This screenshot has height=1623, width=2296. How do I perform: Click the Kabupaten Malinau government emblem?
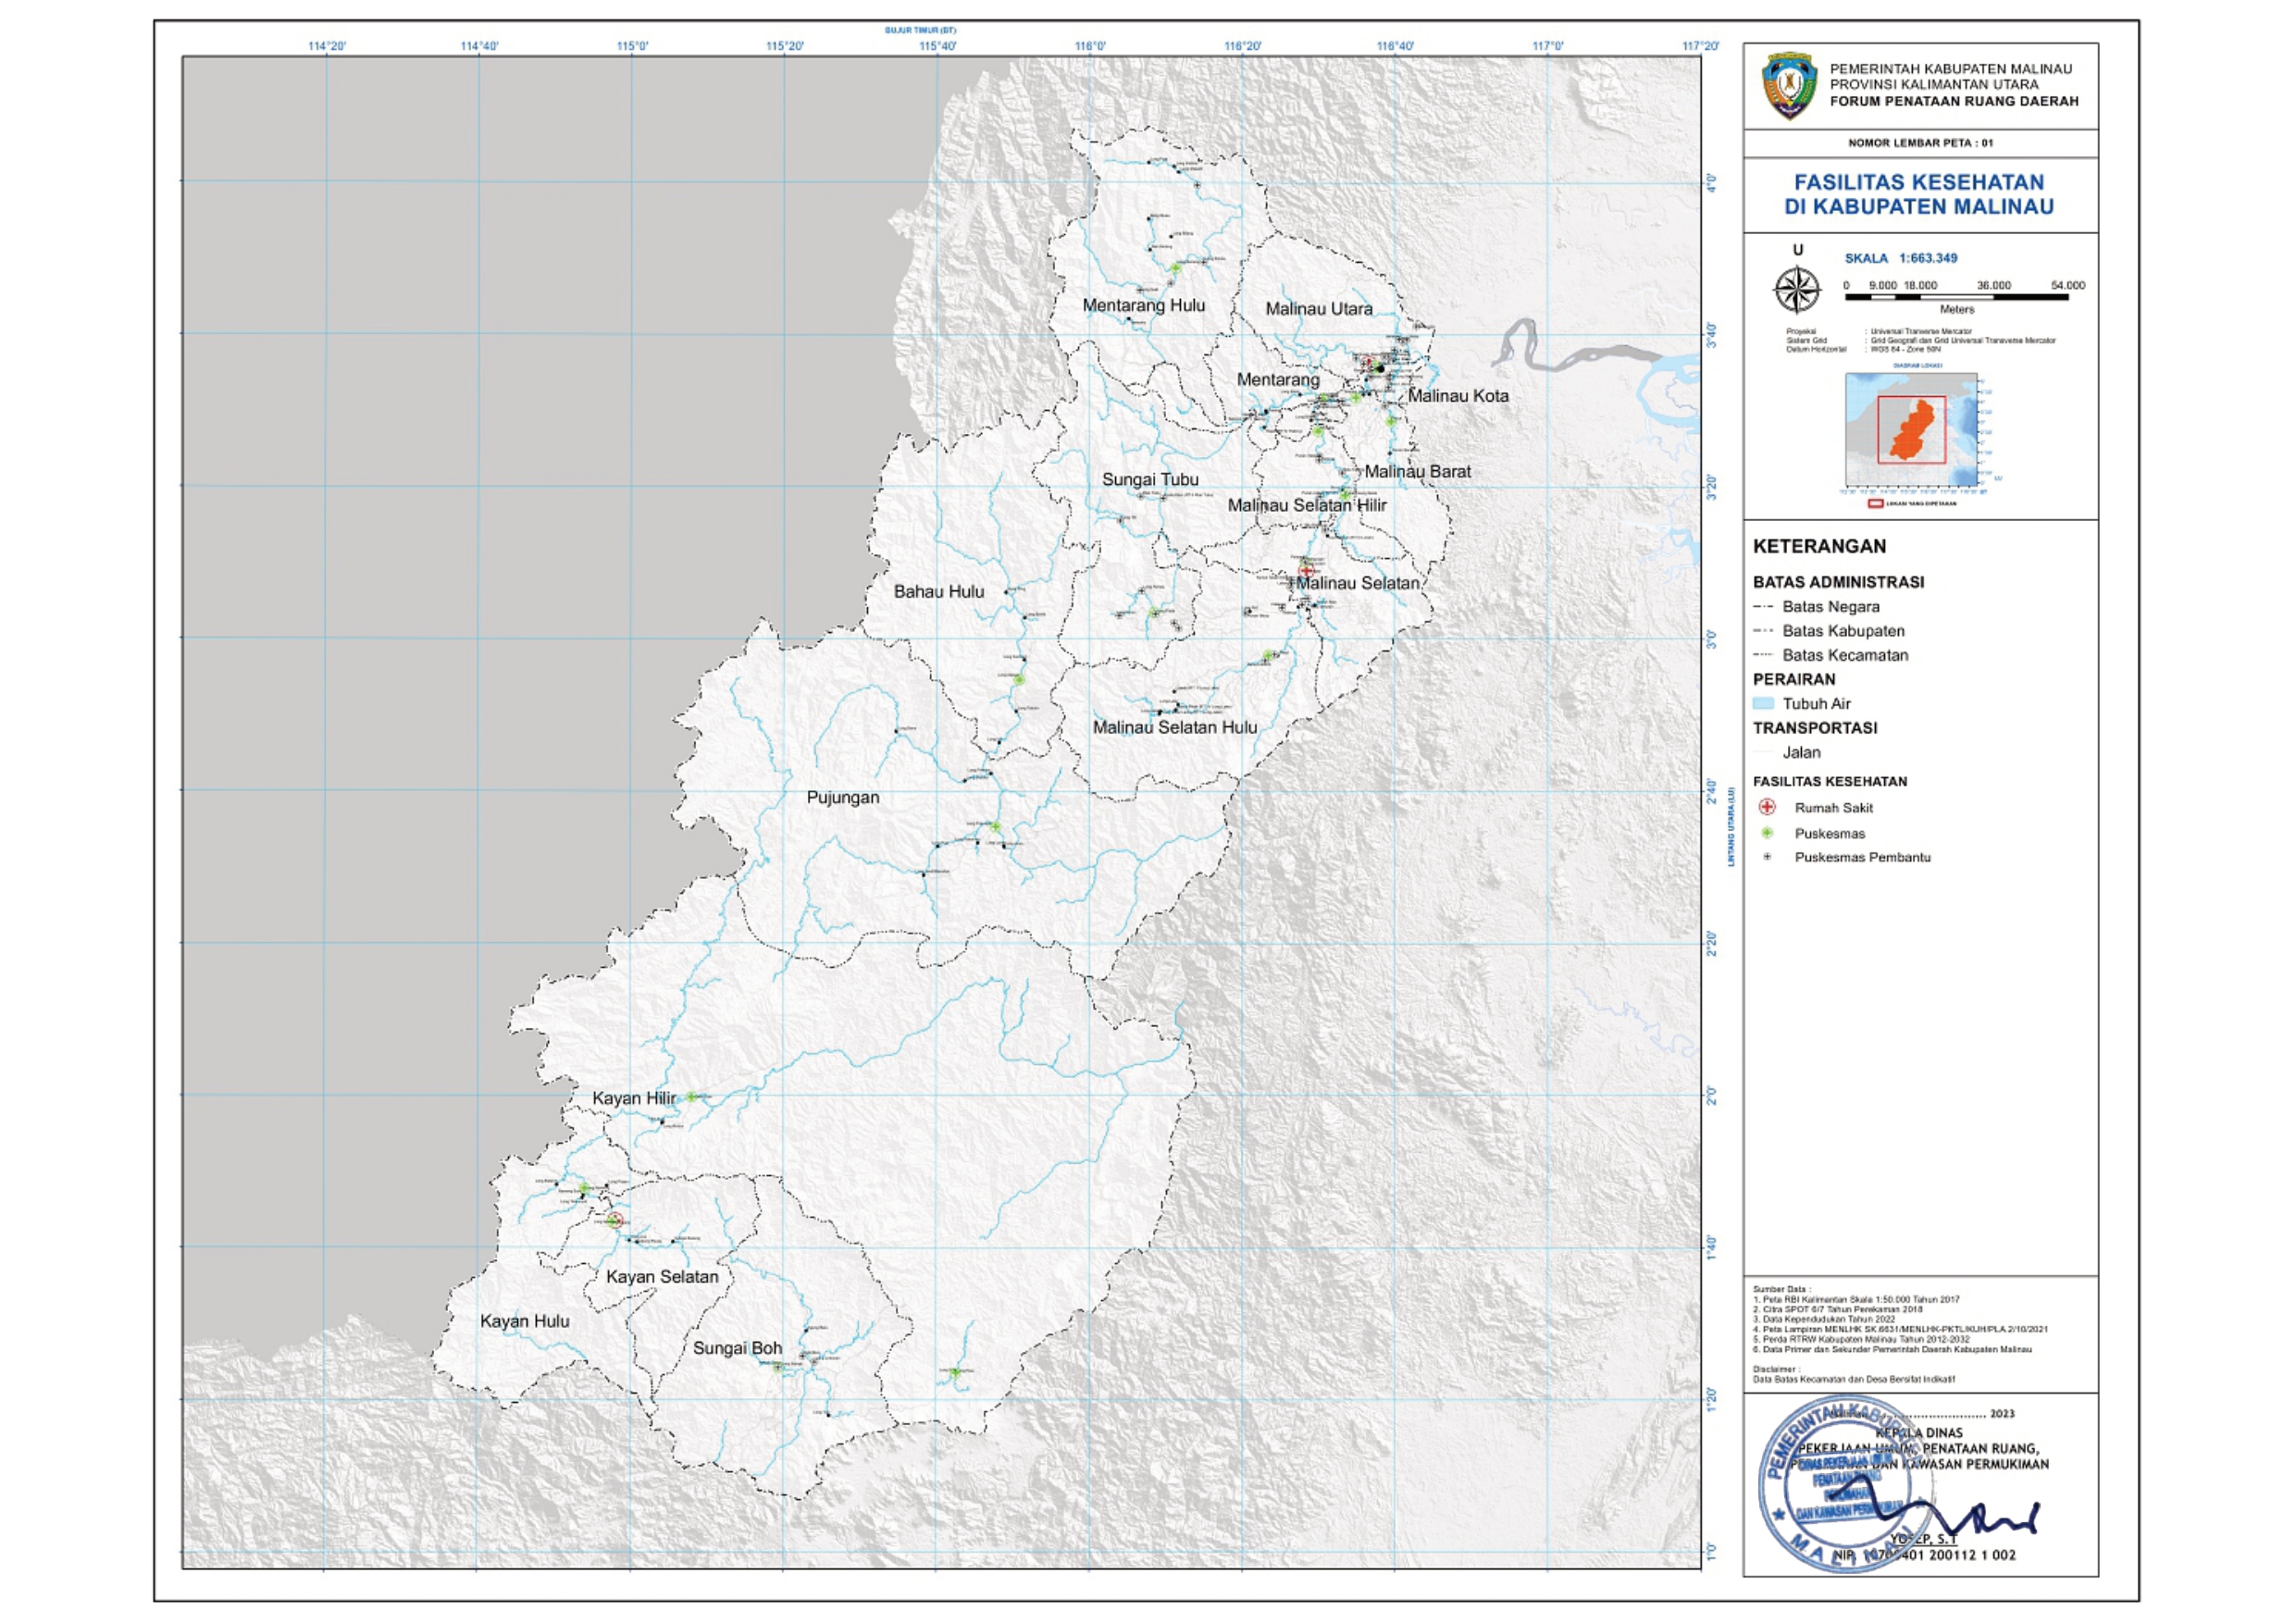(1789, 86)
